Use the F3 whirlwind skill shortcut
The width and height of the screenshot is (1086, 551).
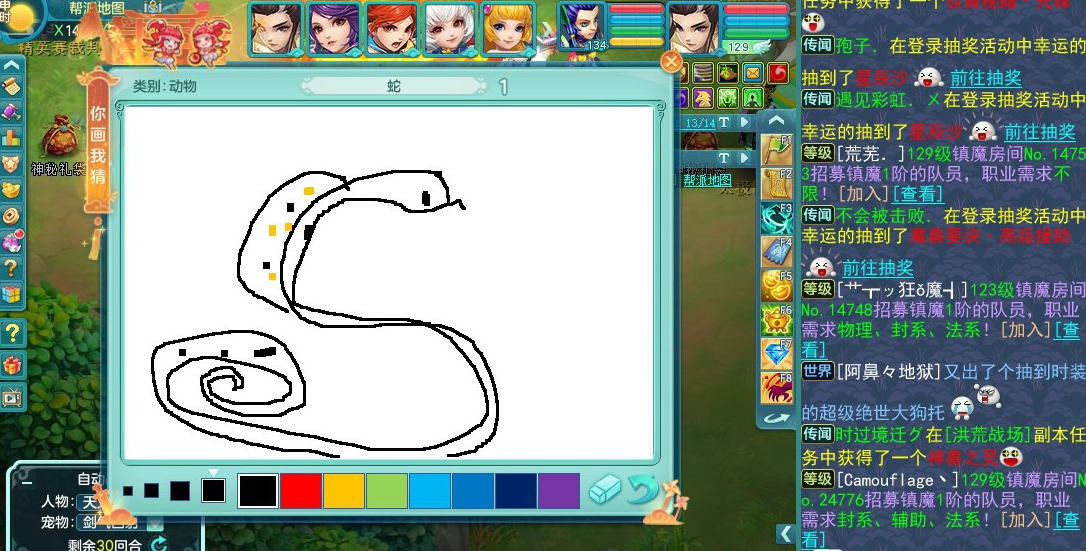776,218
